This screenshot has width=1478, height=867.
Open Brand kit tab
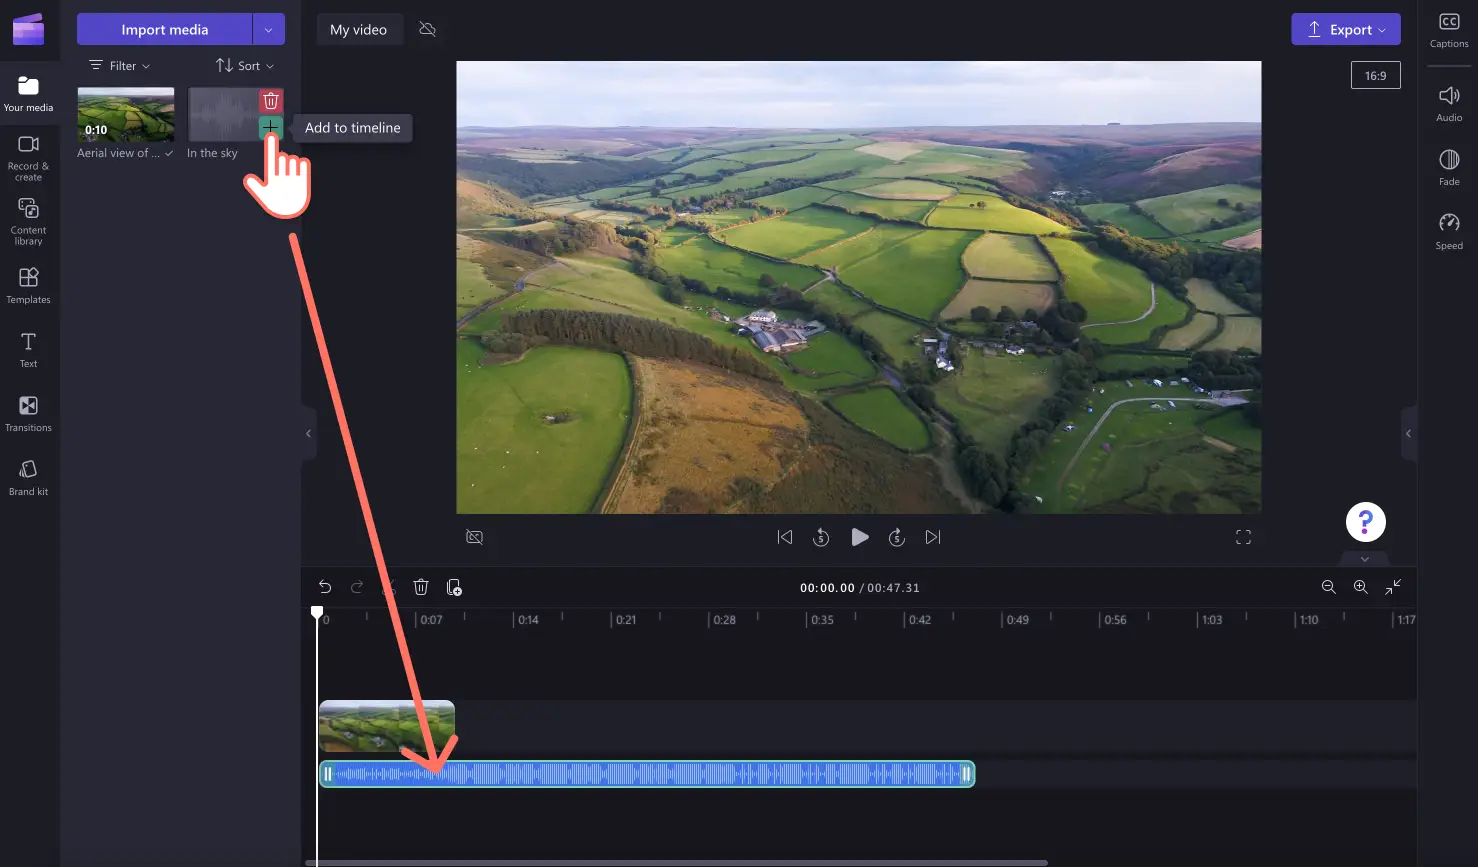(x=28, y=477)
